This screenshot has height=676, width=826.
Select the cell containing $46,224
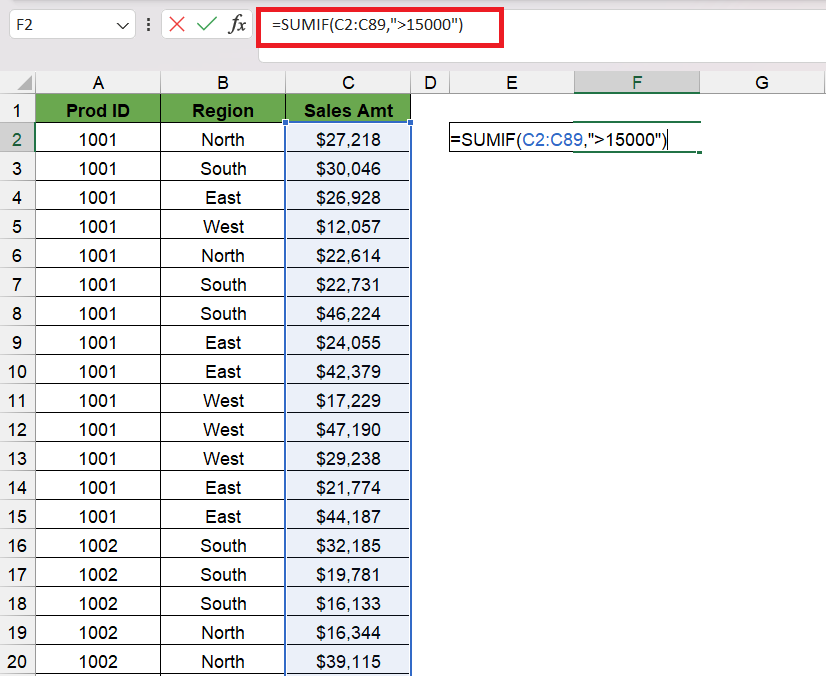pos(348,313)
